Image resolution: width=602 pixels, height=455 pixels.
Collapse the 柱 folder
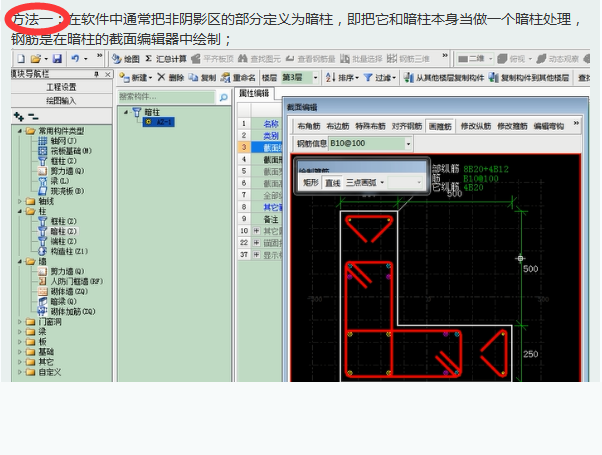[x=20, y=211]
